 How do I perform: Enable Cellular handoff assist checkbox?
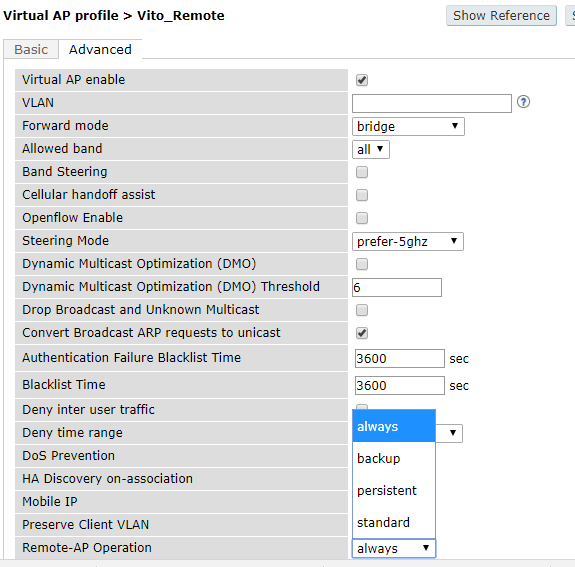[362, 195]
